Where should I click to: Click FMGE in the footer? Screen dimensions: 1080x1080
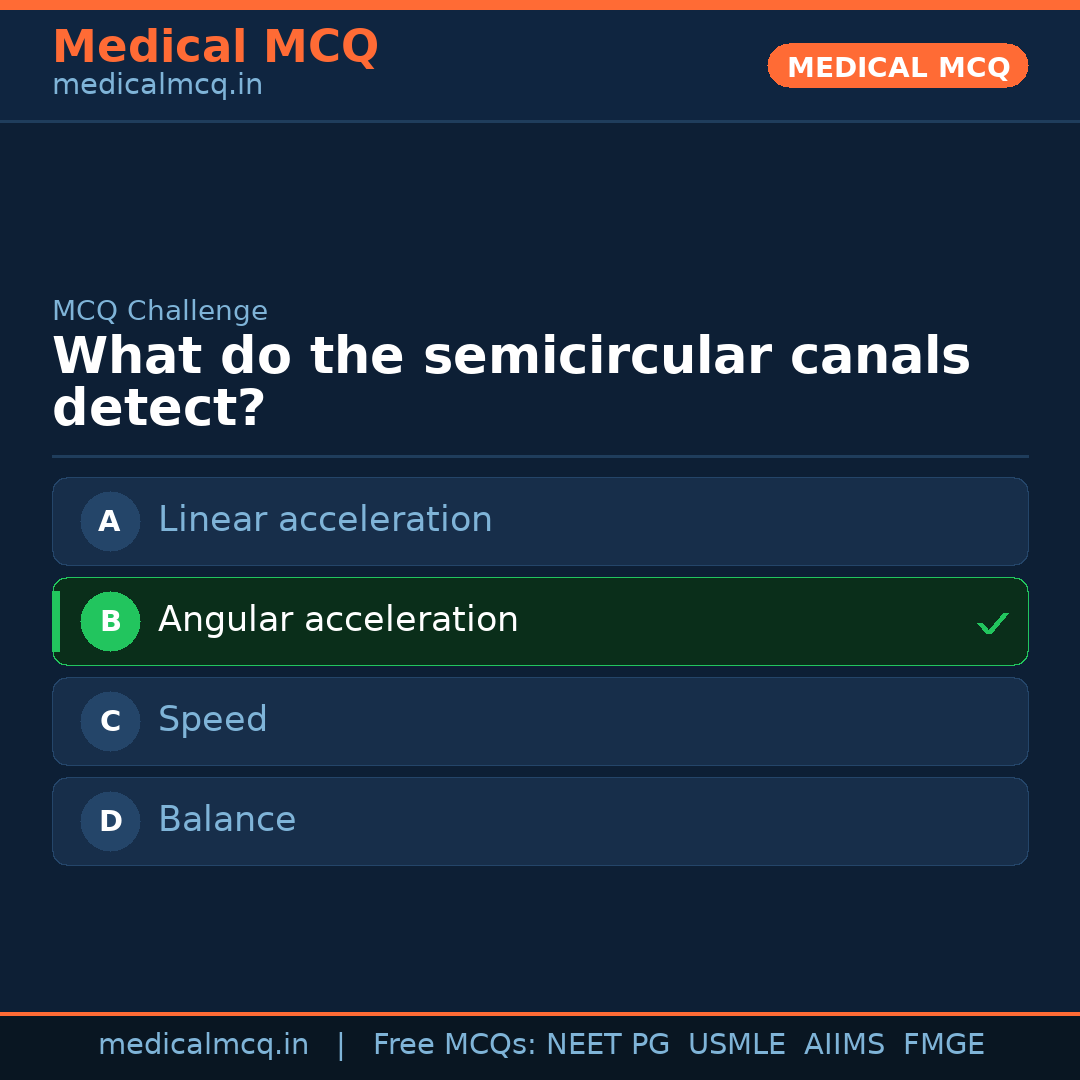pos(943,1045)
